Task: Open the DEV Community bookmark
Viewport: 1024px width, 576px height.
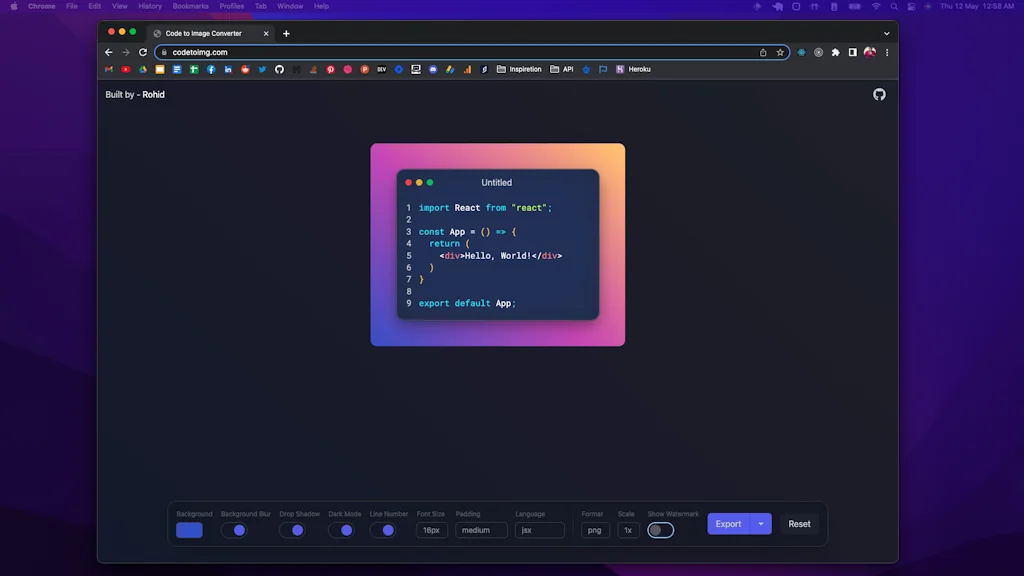Action: pyautogui.click(x=382, y=69)
